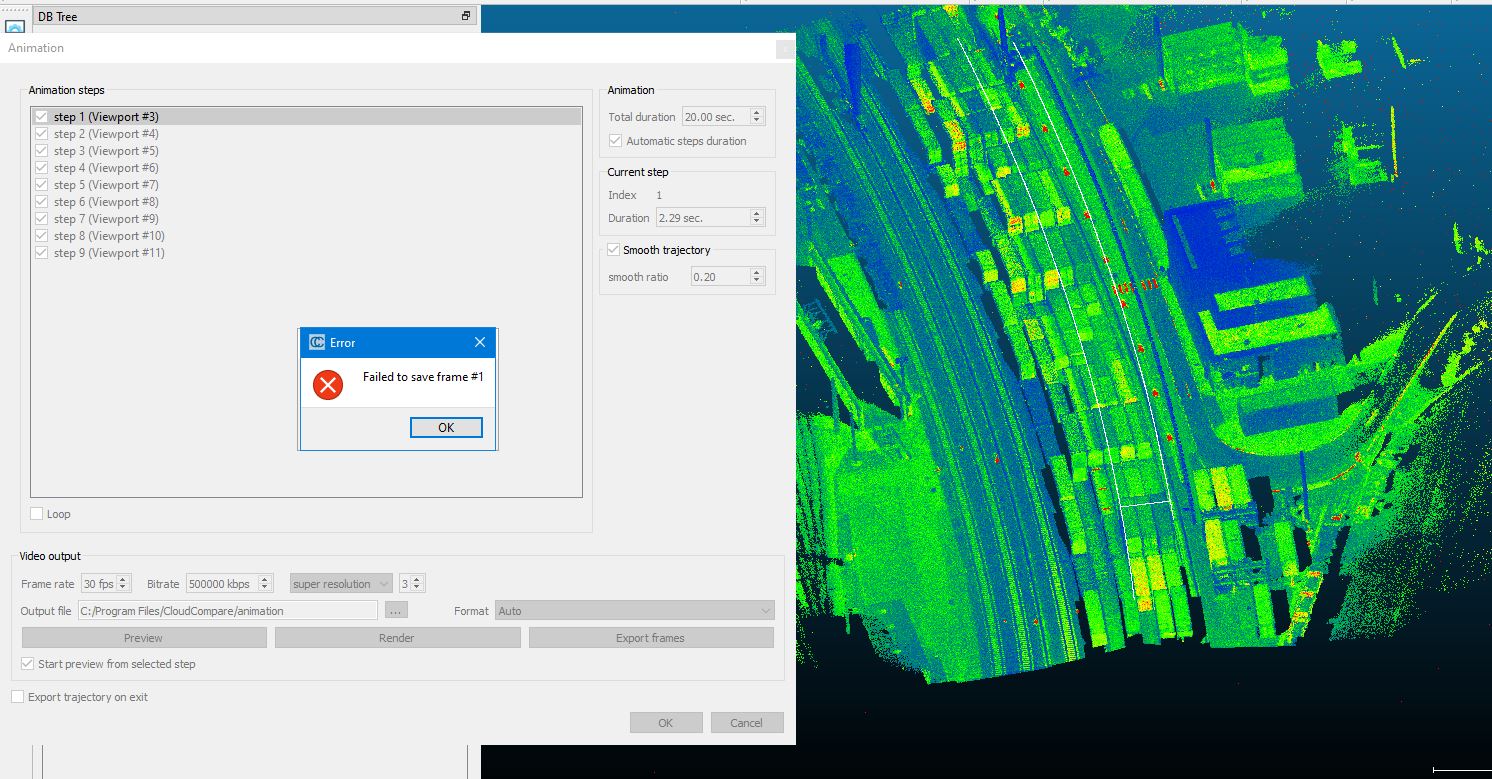Click the red error icon in dialog
The height and width of the screenshot is (779, 1492).
click(x=327, y=384)
